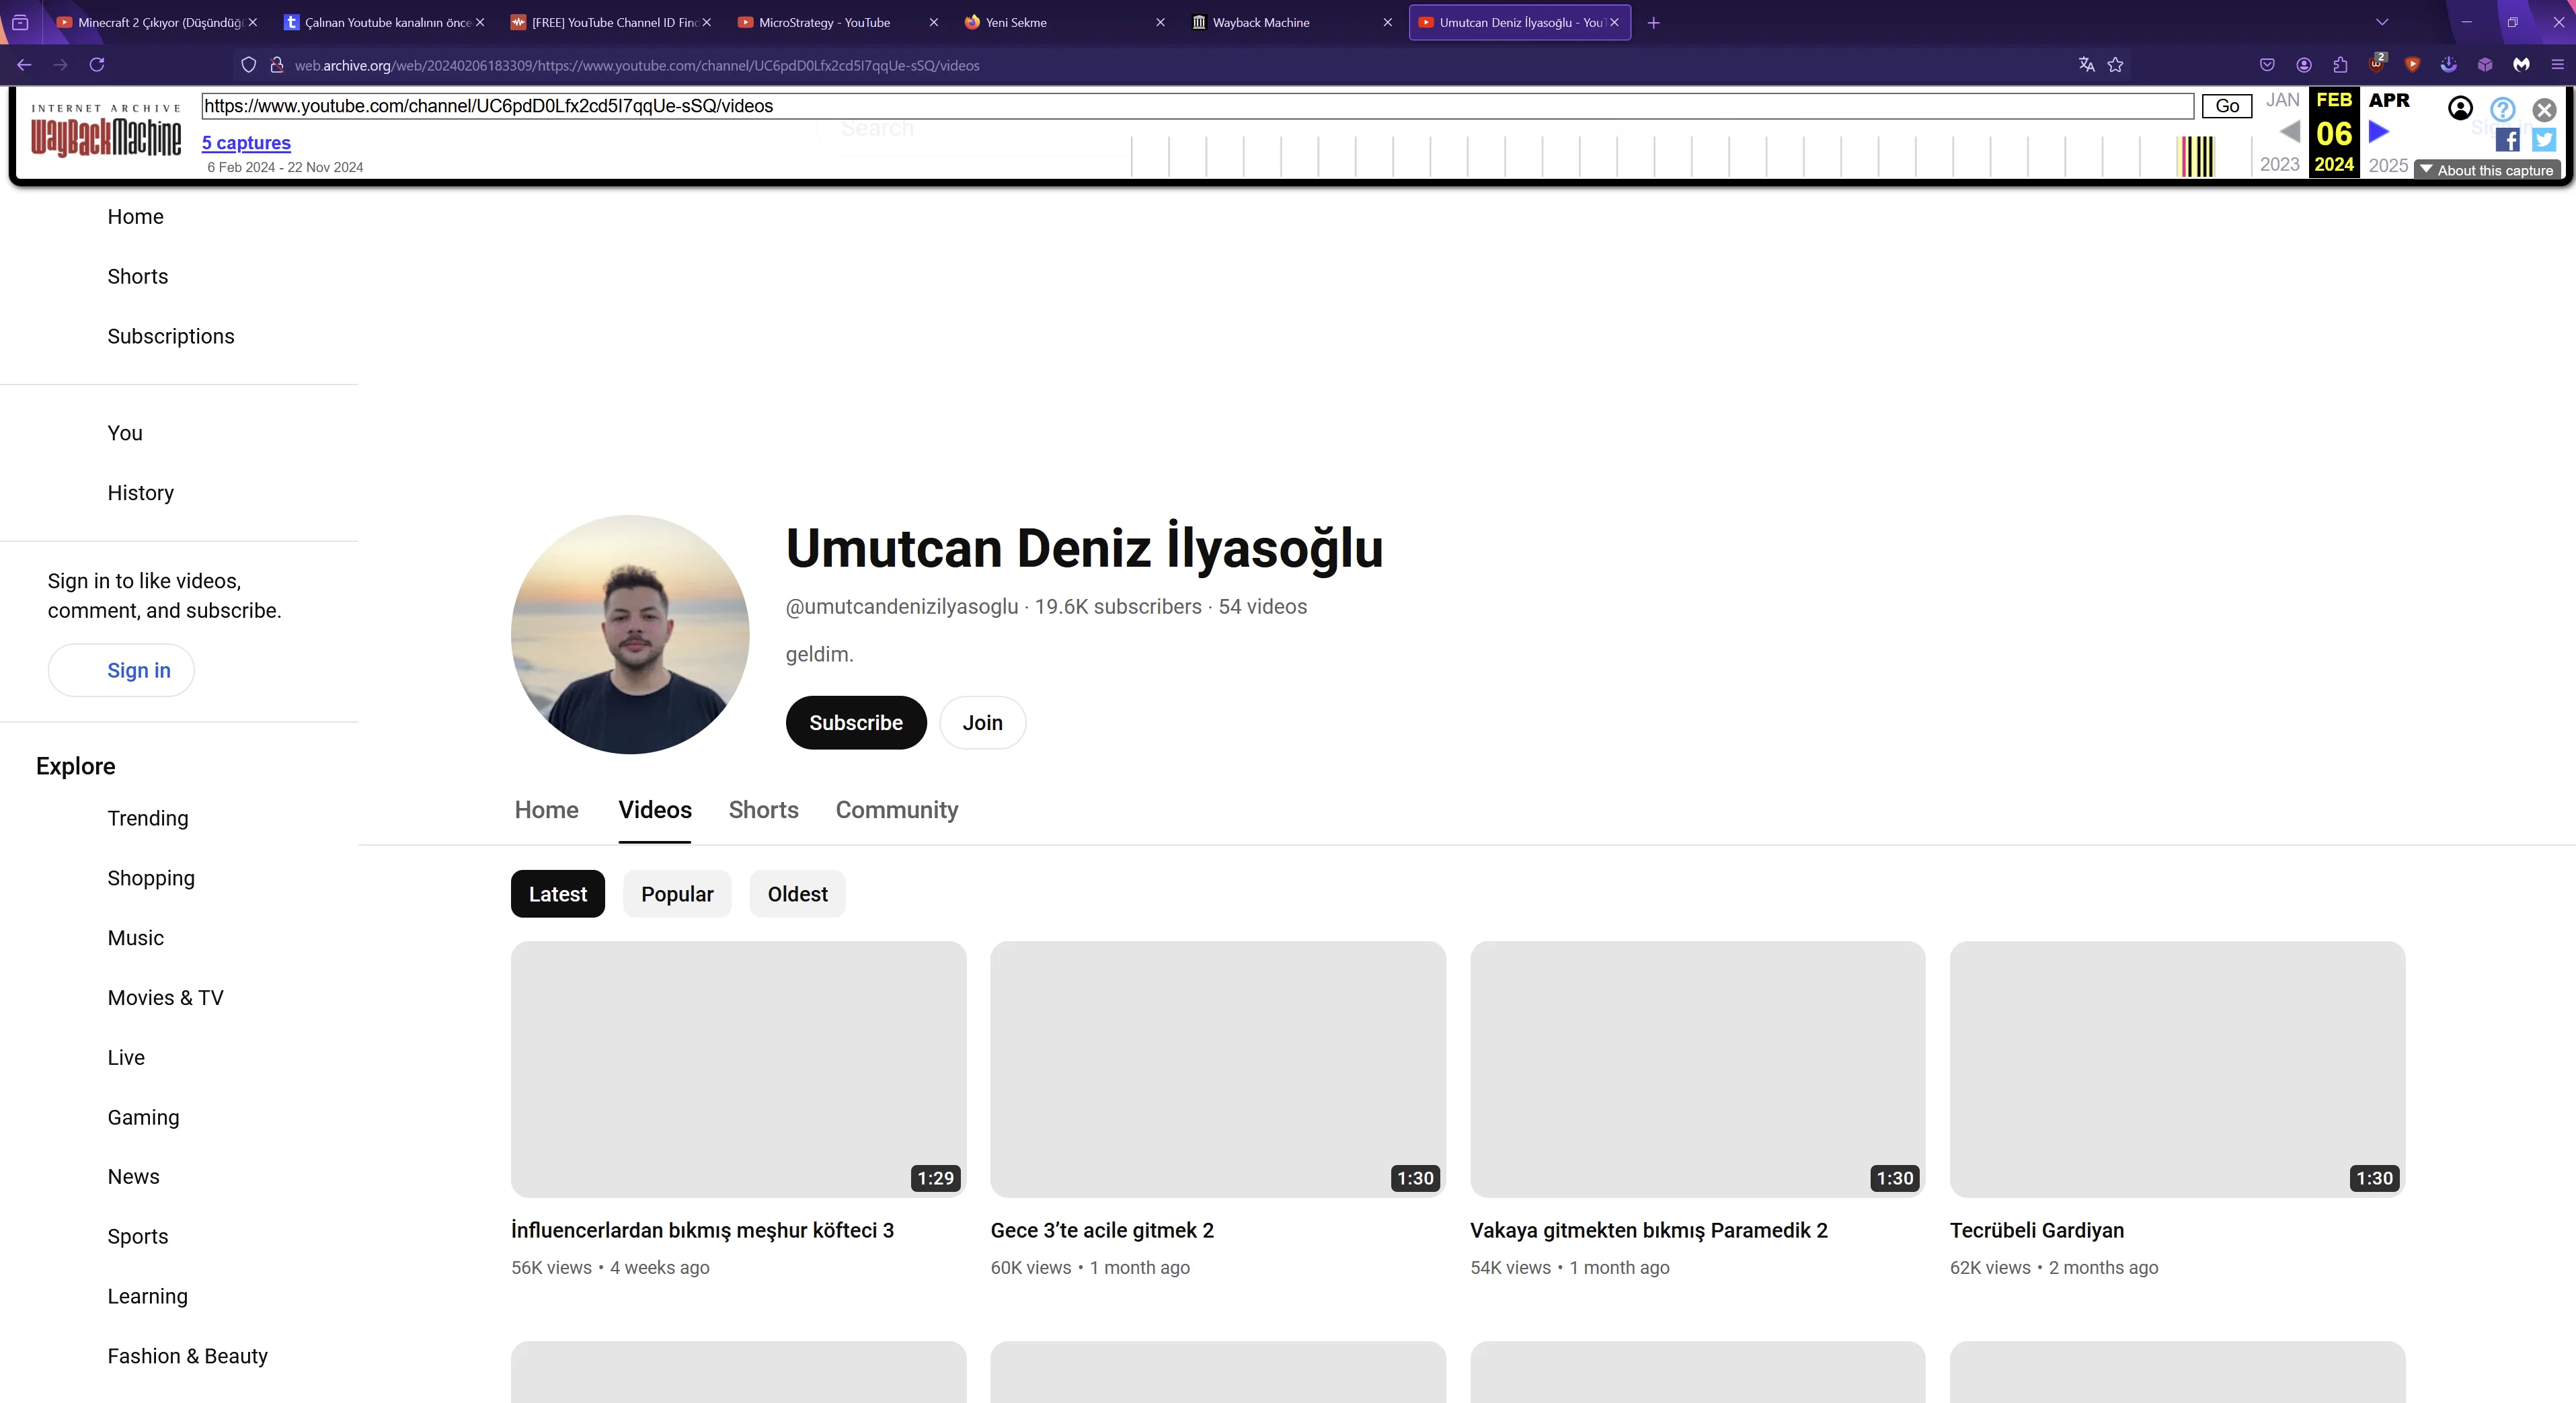Screen dimensions: 2576x1403
Task: Open channel Shorts tab
Action: coord(763,810)
